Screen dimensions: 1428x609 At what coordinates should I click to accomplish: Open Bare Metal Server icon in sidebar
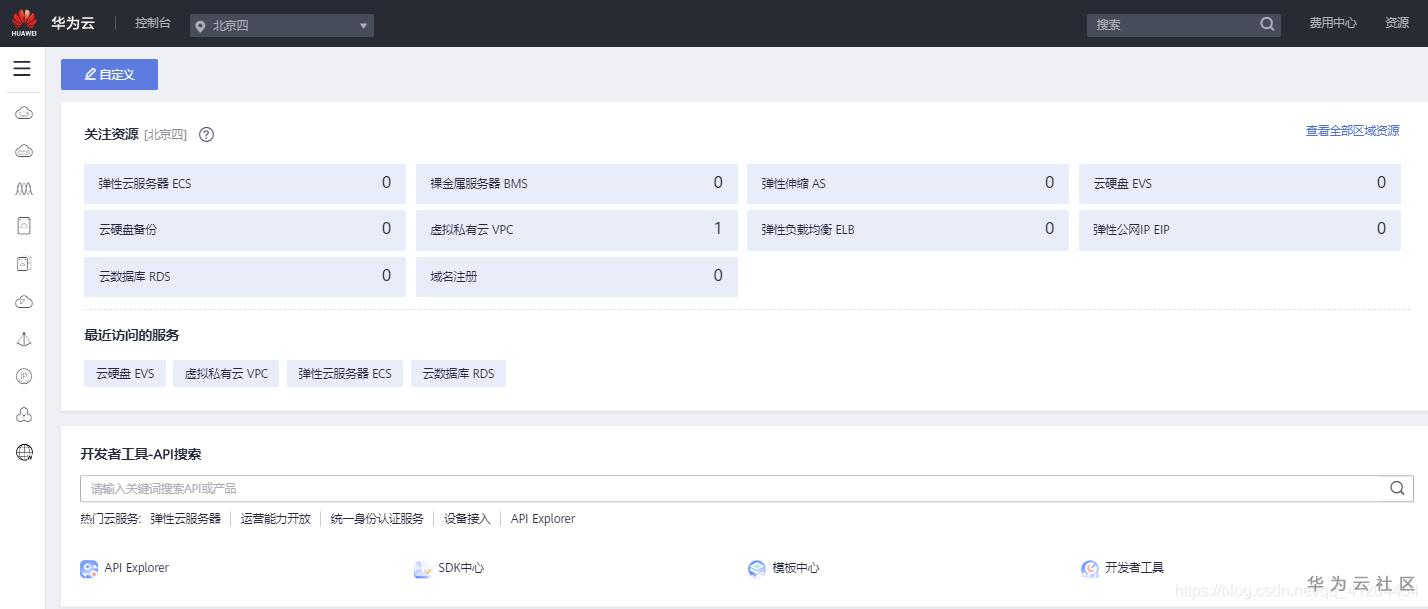point(24,151)
